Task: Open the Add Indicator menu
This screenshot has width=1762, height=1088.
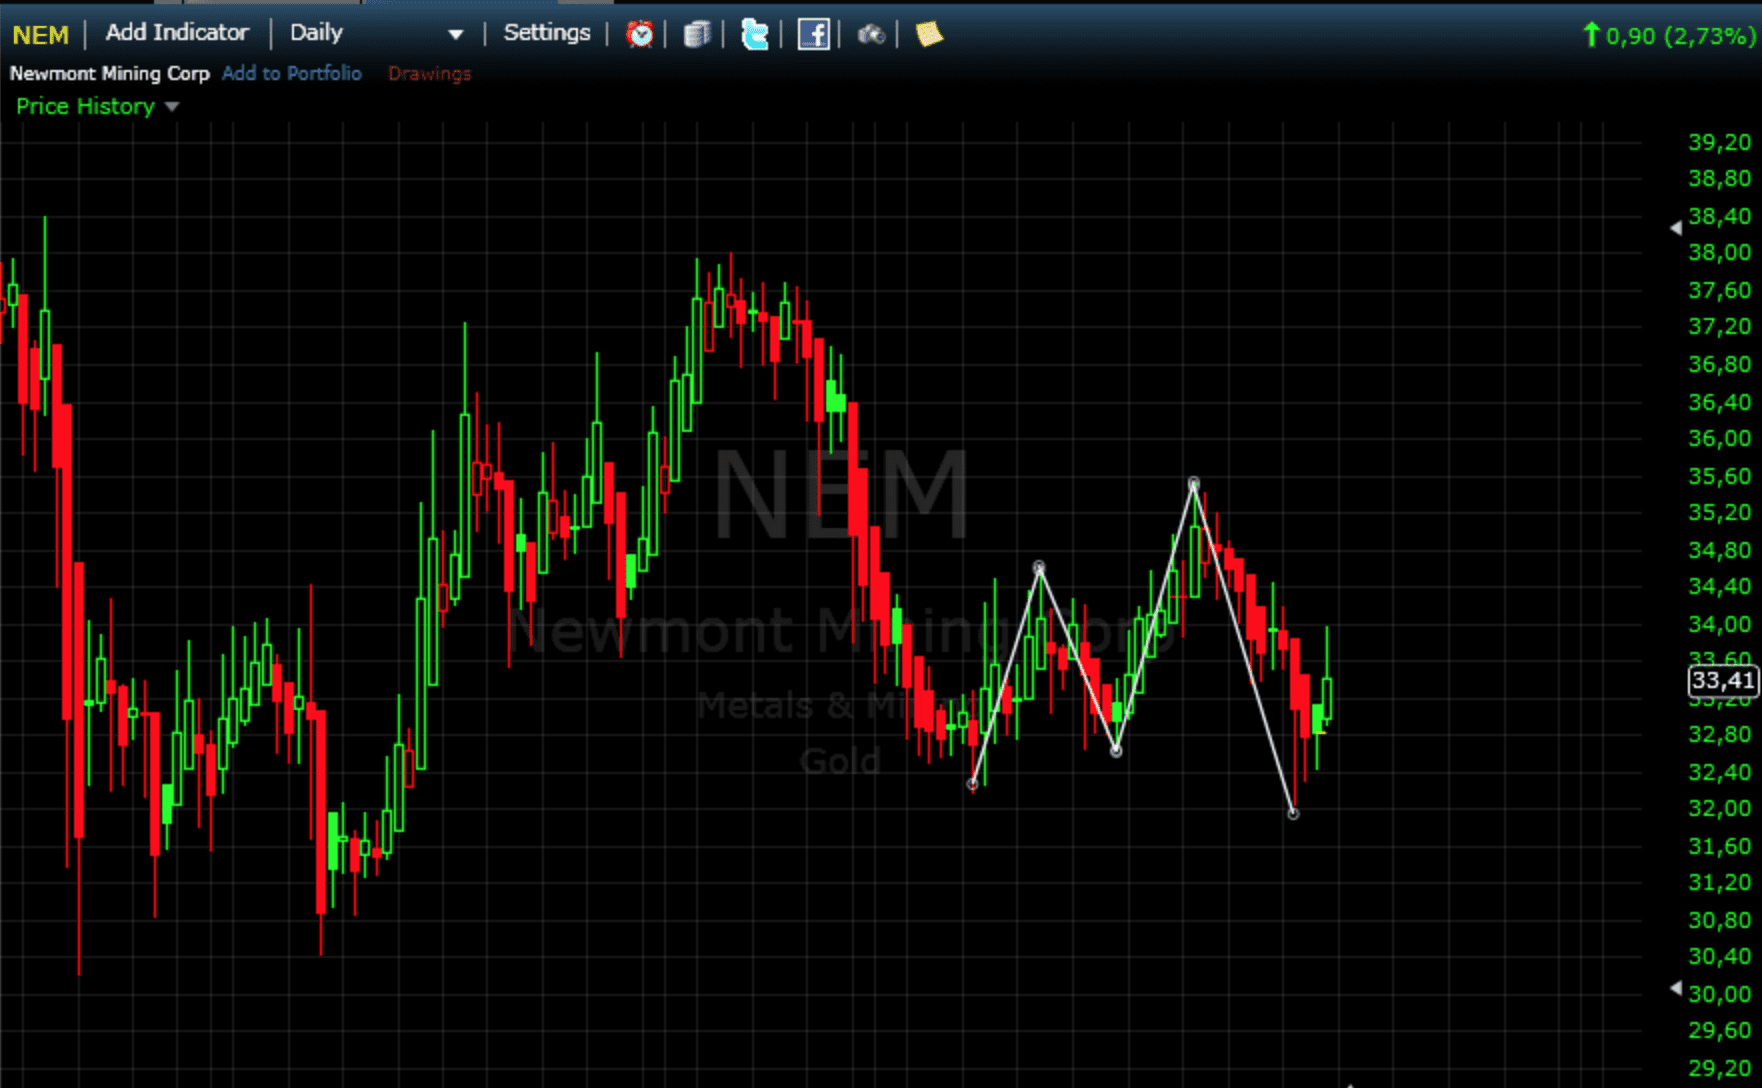Action: pyautogui.click(x=177, y=33)
